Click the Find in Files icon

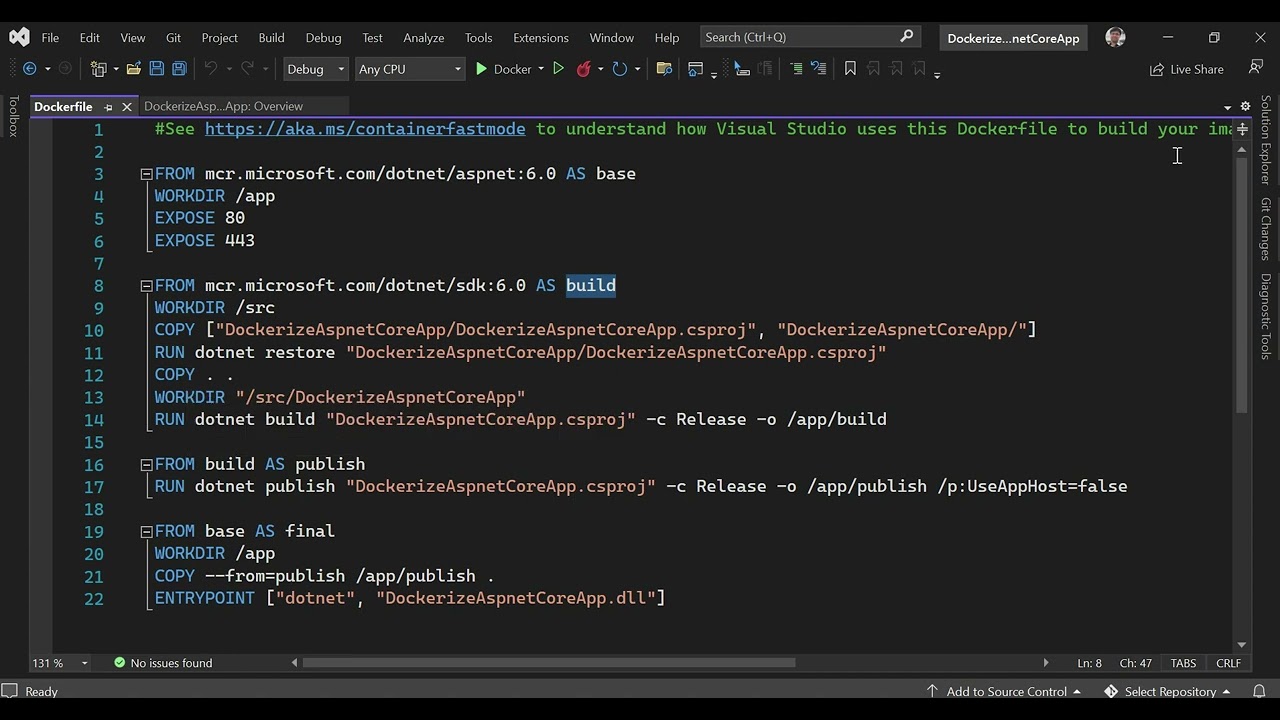[x=664, y=69]
